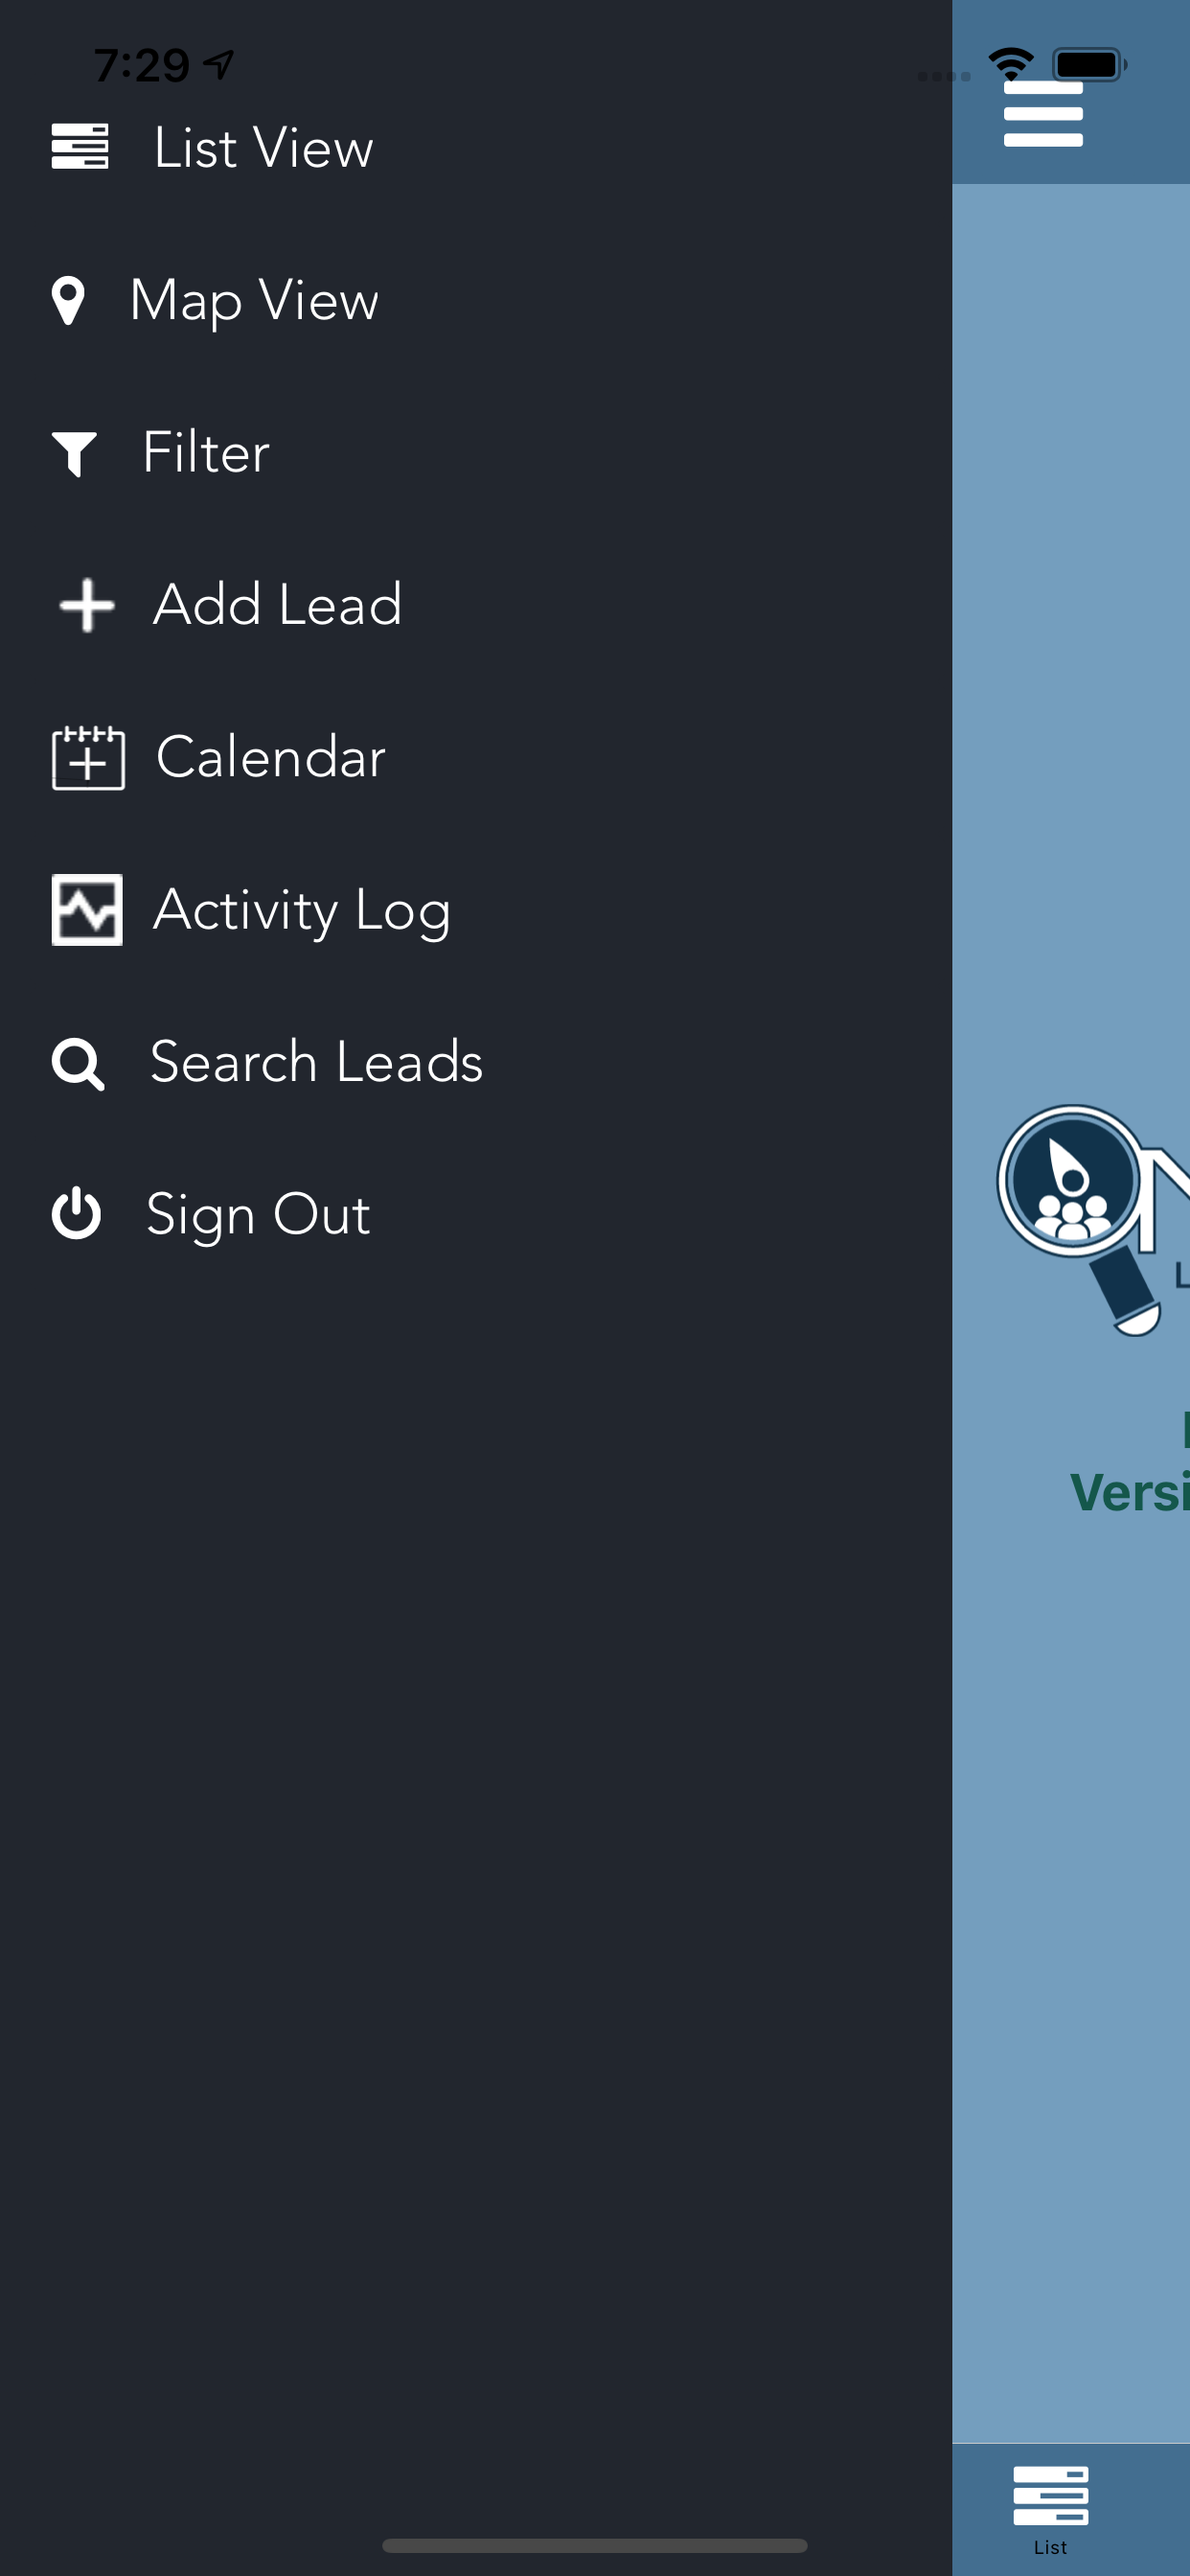
Task: Tap the Activity Log chart icon
Action: [87, 910]
